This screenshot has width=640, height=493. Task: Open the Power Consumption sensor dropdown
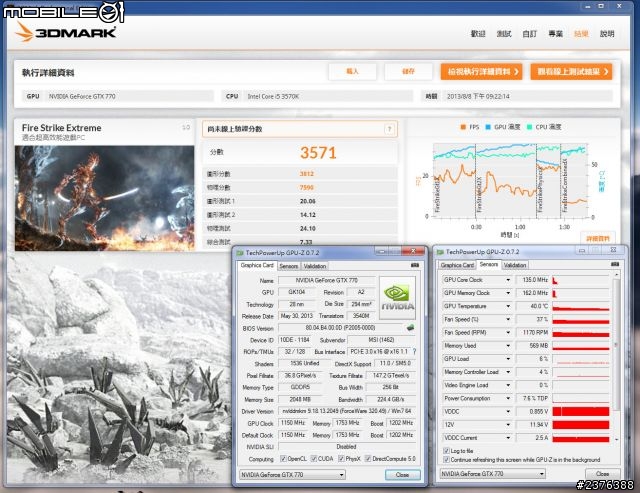[x=508, y=398]
